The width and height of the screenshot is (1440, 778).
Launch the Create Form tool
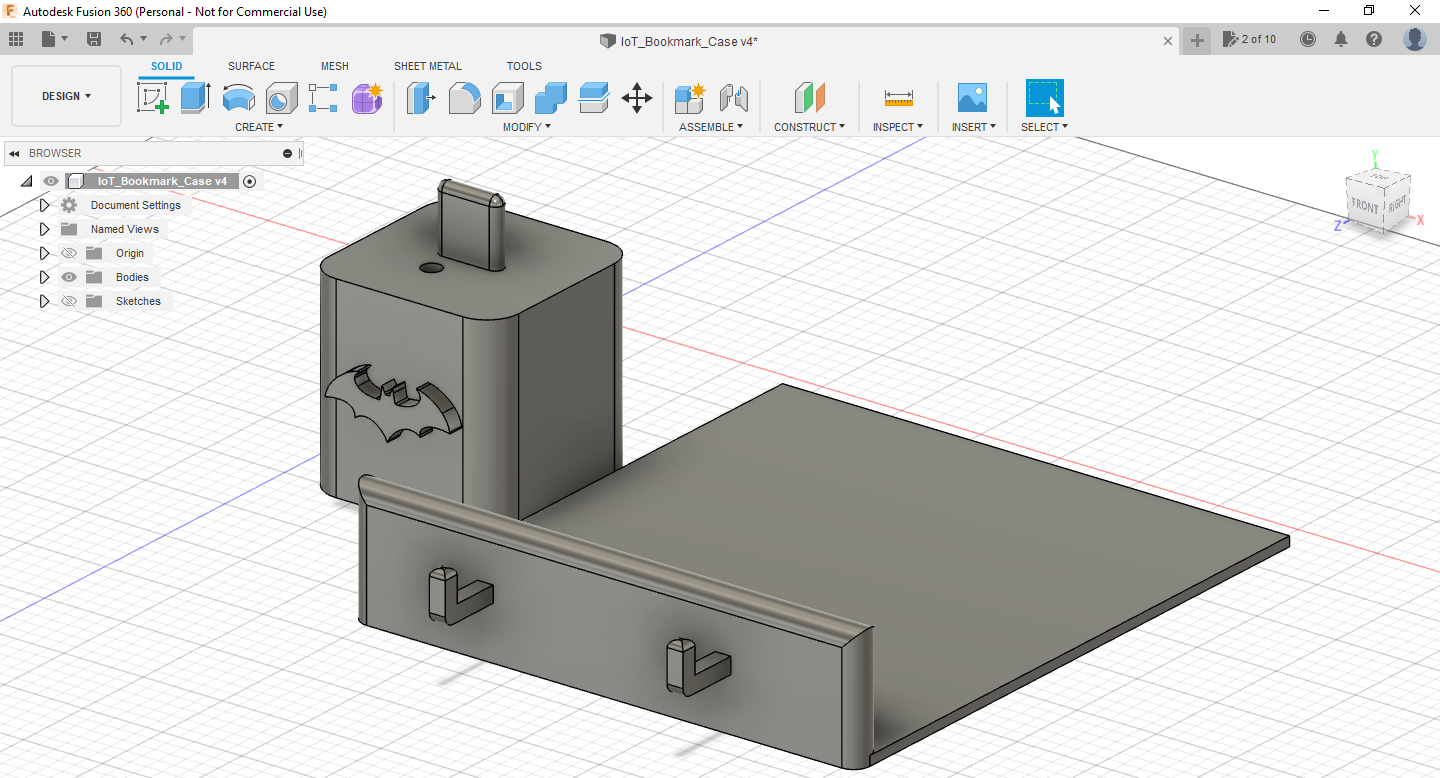[x=367, y=98]
